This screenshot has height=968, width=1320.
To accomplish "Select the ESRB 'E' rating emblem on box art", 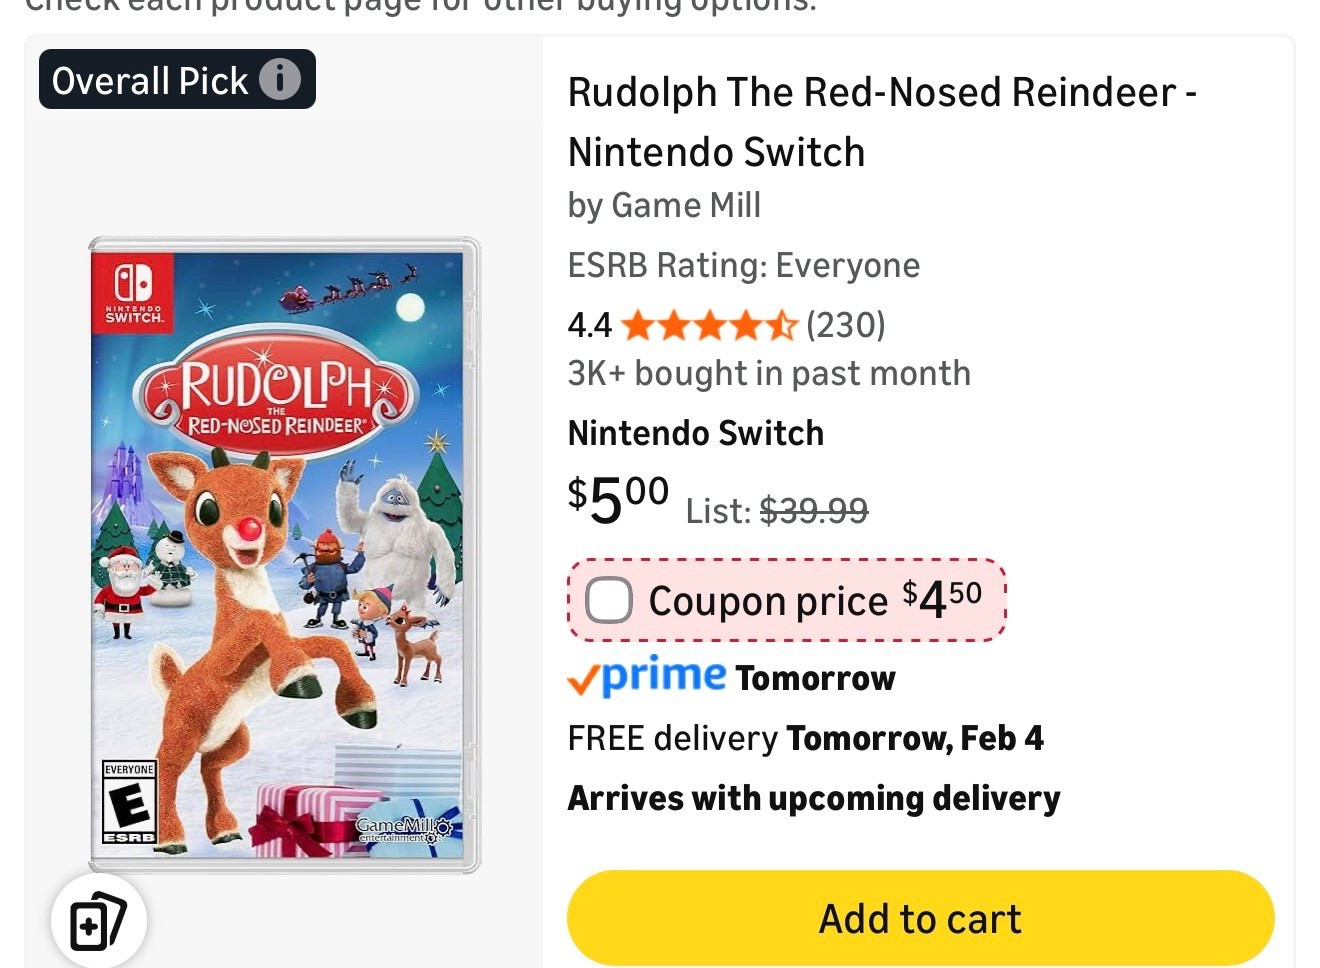I will [127, 800].
